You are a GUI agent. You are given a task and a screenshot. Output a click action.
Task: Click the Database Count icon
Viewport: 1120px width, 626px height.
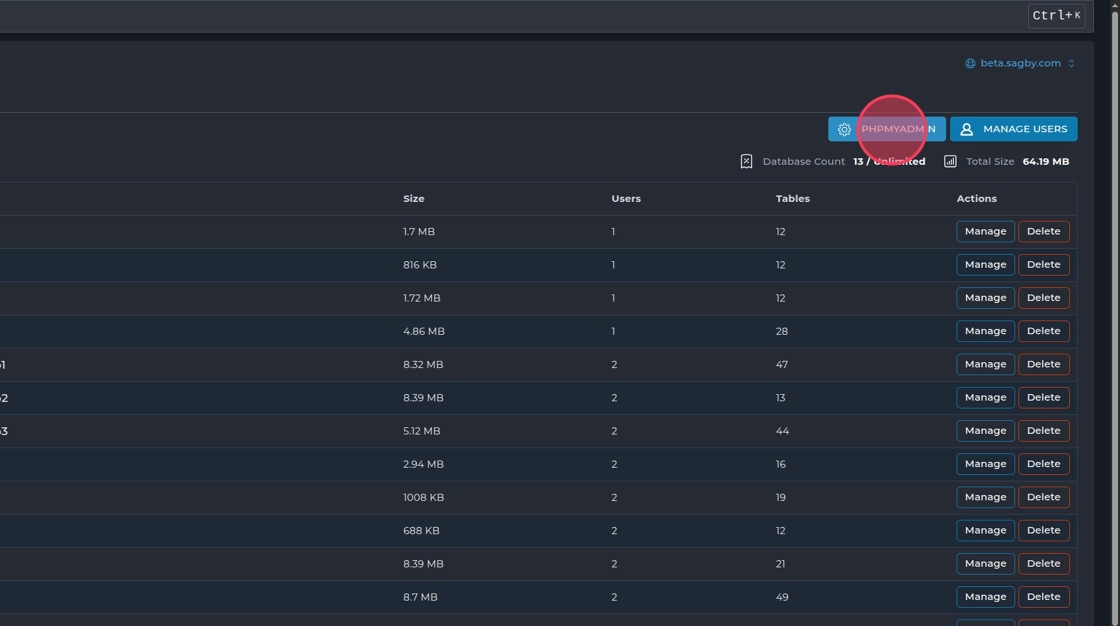[x=746, y=161]
